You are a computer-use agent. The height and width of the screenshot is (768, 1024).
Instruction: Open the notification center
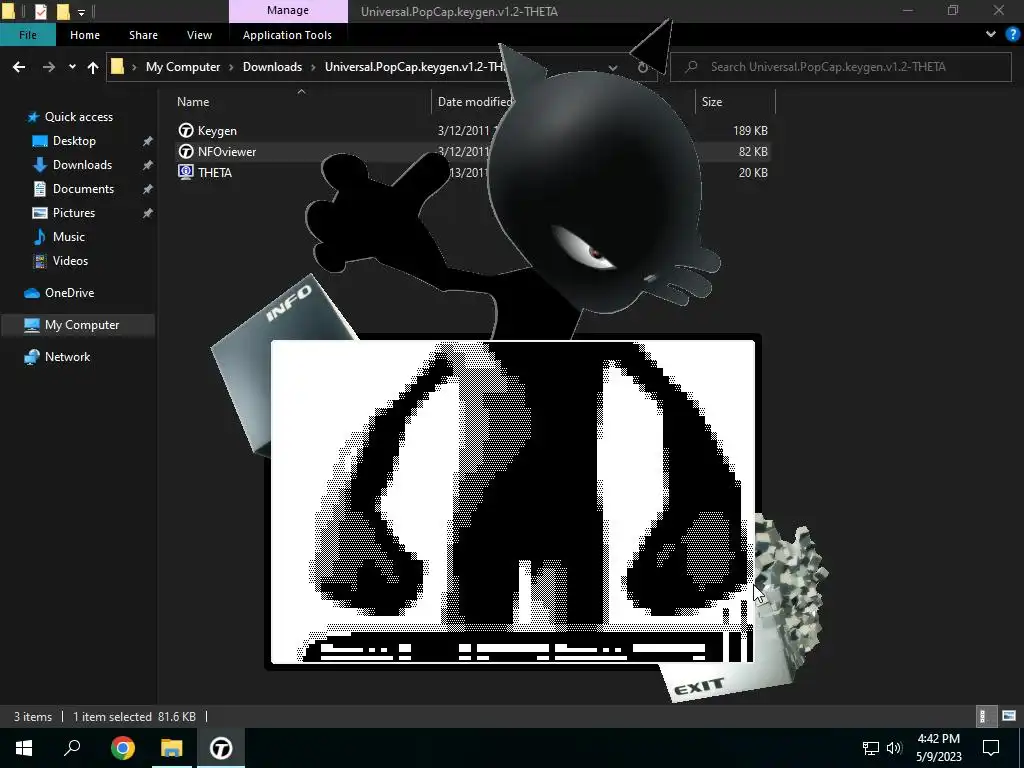991,748
